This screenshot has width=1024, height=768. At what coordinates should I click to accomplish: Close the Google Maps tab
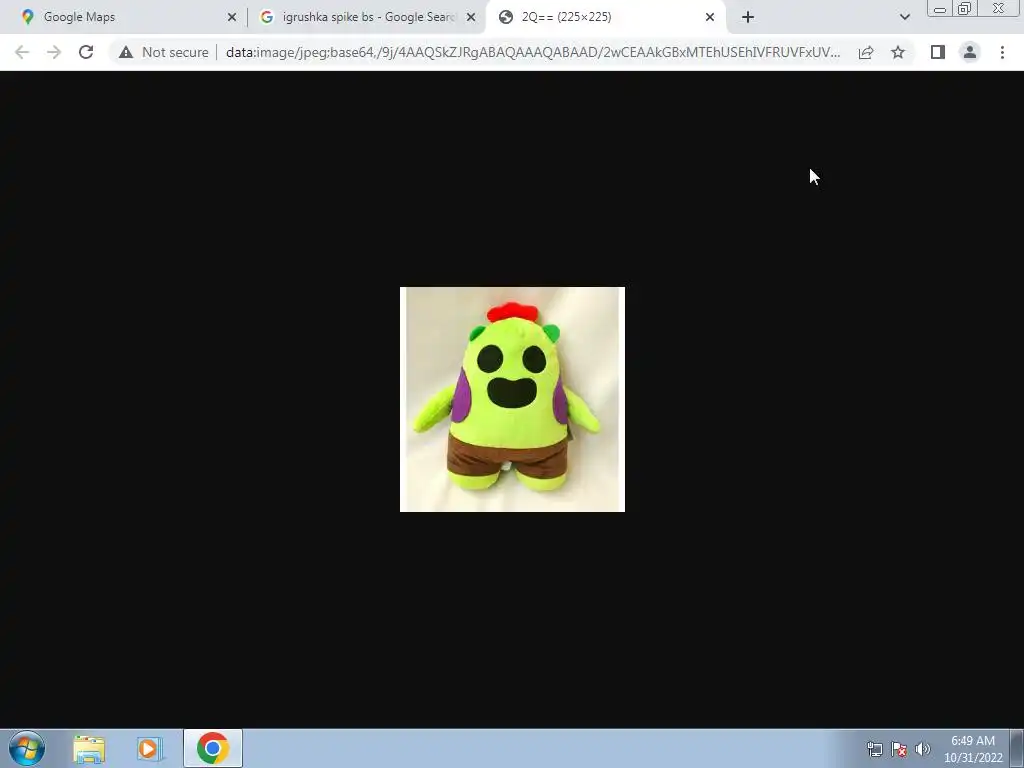pyautogui.click(x=232, y=18)
